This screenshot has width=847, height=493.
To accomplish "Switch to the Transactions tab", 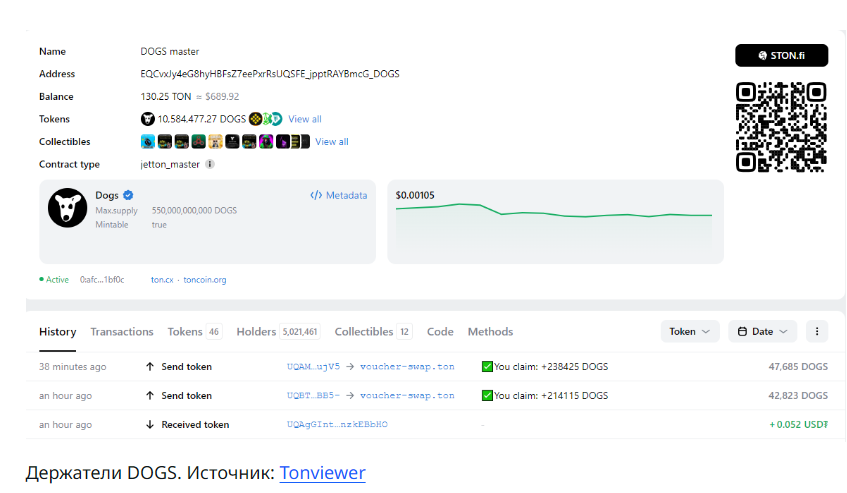I will (x=122, y=332).
